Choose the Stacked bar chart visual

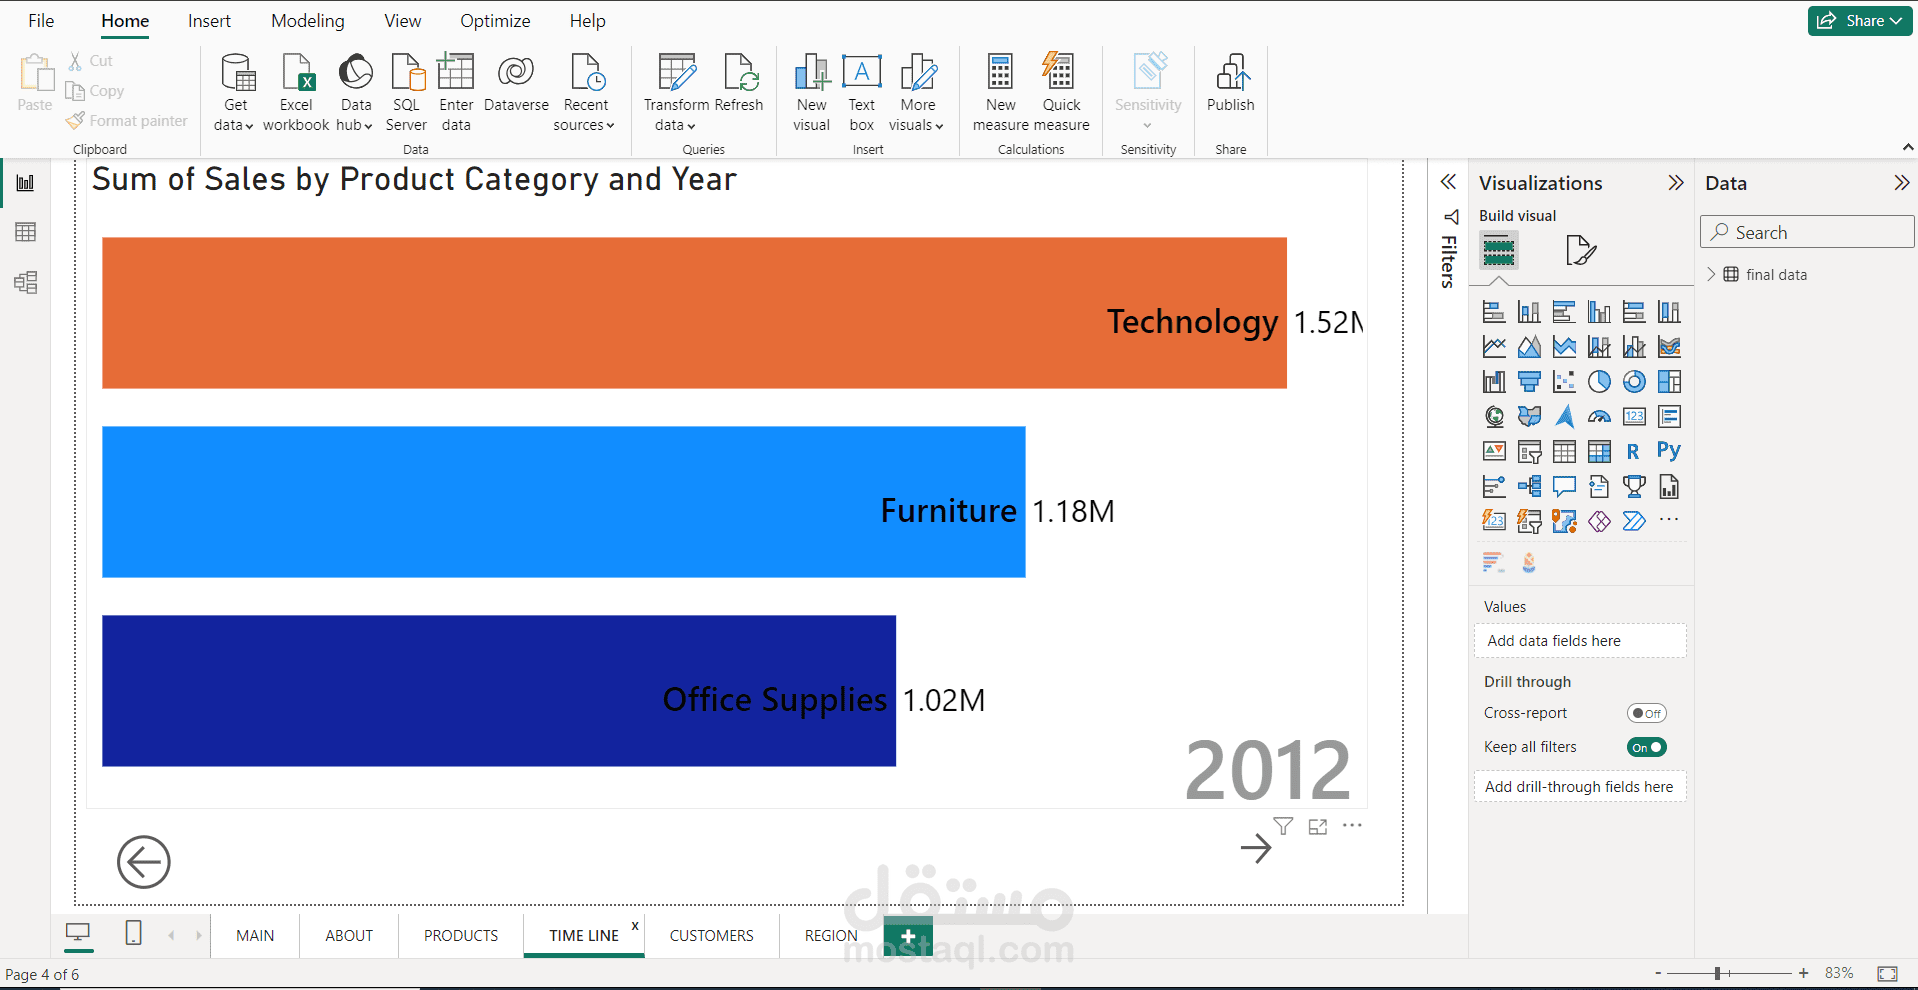(x=1494, y=312)
